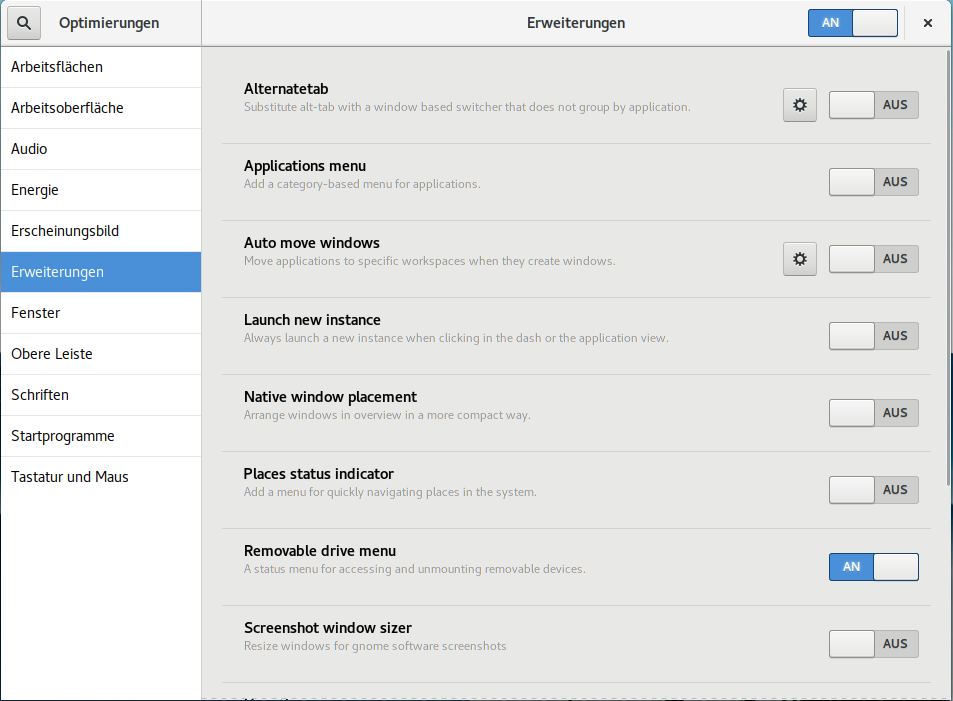
Task: Enable Native window placement toggle
Action: (873, 413)
